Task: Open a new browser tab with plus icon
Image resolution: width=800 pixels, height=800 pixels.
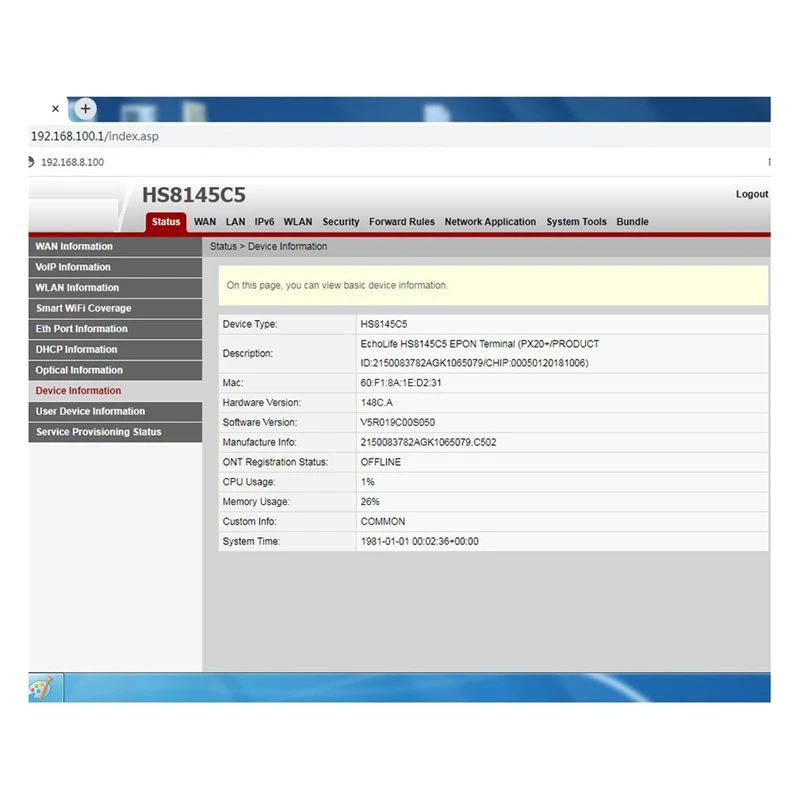Action: coord(85,109)
